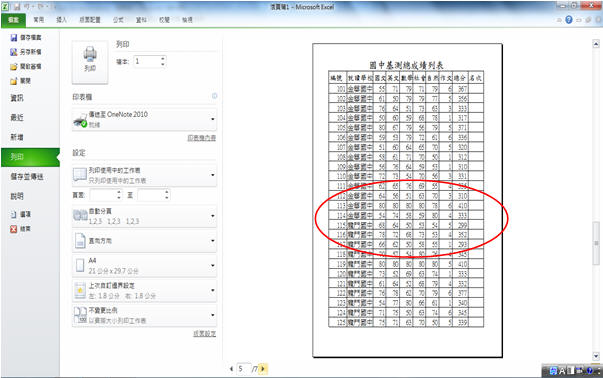Go to previous preview page arrow
The height and width of the screenshot is (378, 603).
click(x=231, y=369)
